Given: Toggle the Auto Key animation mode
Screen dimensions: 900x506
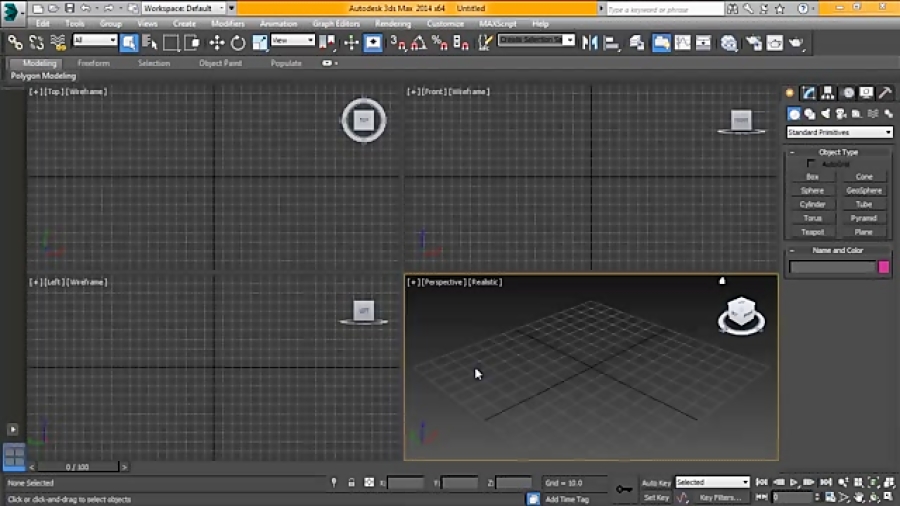Looking at the screenshot, I should point(656,482).
